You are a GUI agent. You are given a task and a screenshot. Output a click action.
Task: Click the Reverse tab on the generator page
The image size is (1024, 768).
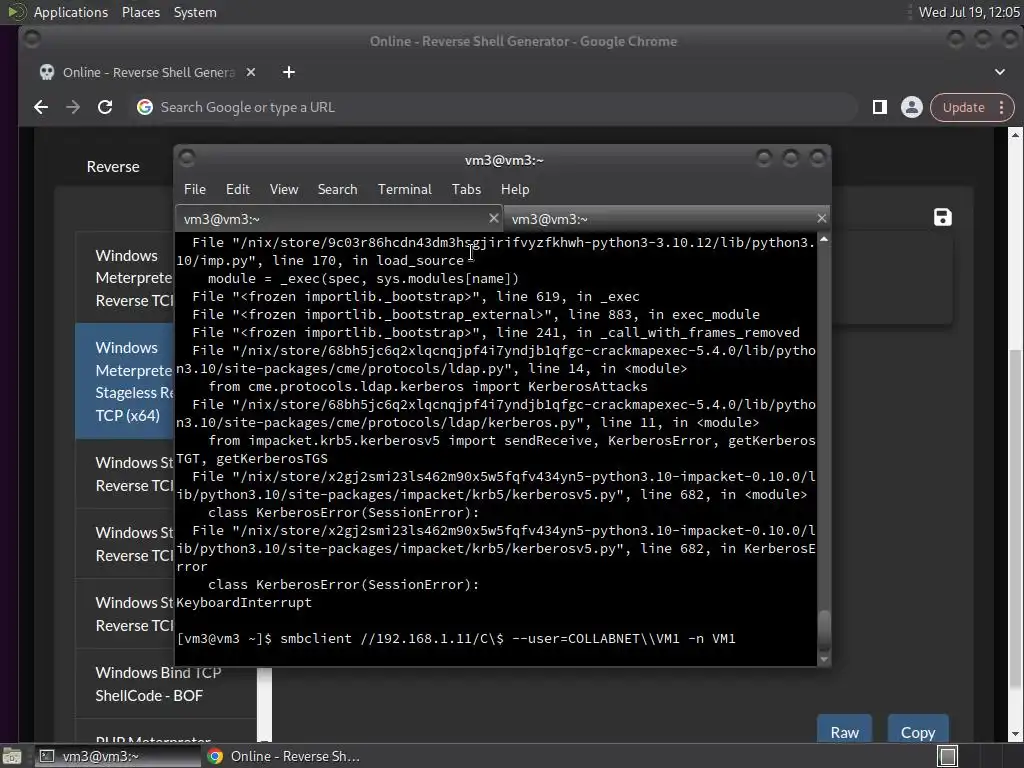113,167
